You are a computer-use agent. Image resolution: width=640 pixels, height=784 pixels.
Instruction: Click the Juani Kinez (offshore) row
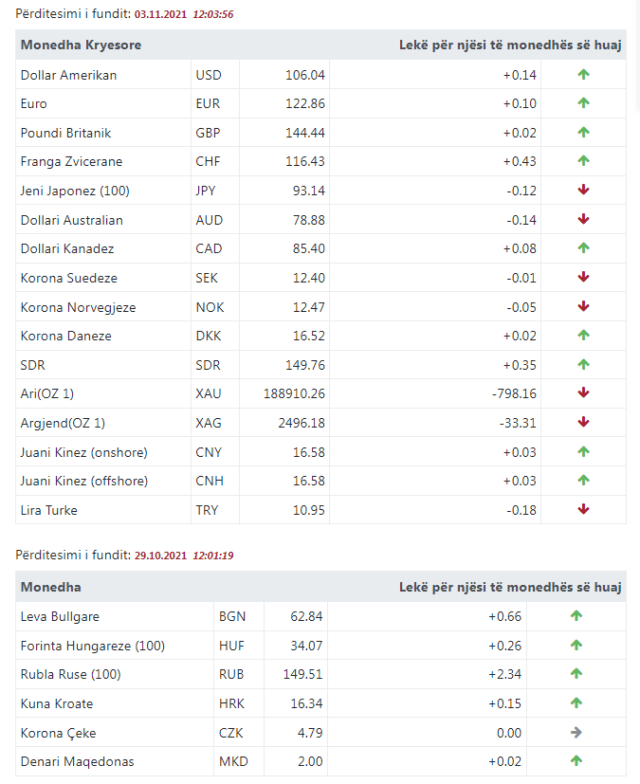point(84,481)
